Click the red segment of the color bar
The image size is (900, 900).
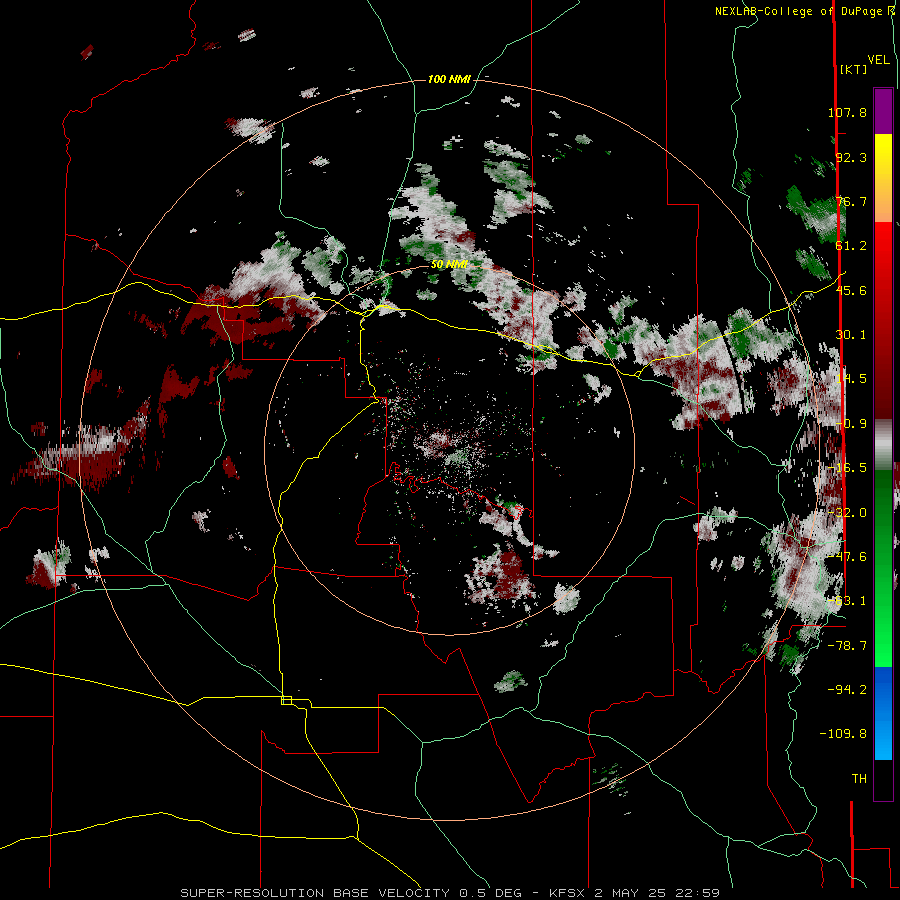(x=883, y=320)
